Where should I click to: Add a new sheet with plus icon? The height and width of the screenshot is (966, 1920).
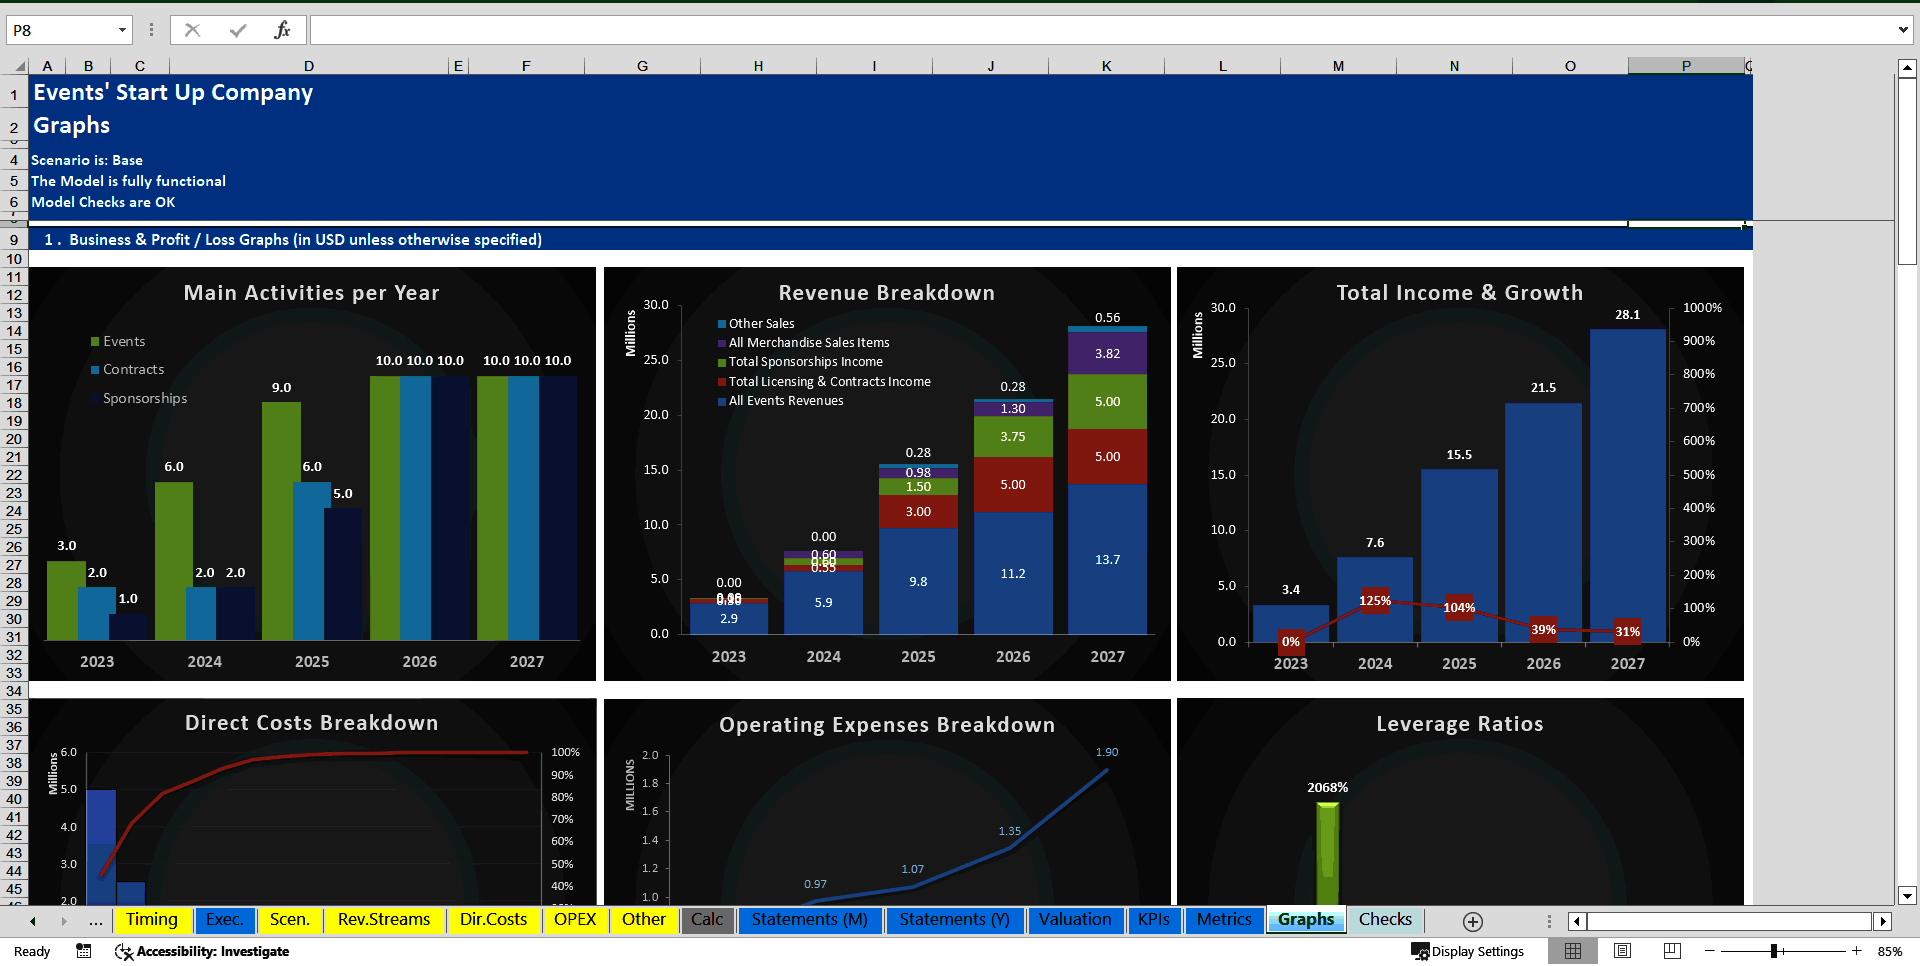coord(1472,921)
